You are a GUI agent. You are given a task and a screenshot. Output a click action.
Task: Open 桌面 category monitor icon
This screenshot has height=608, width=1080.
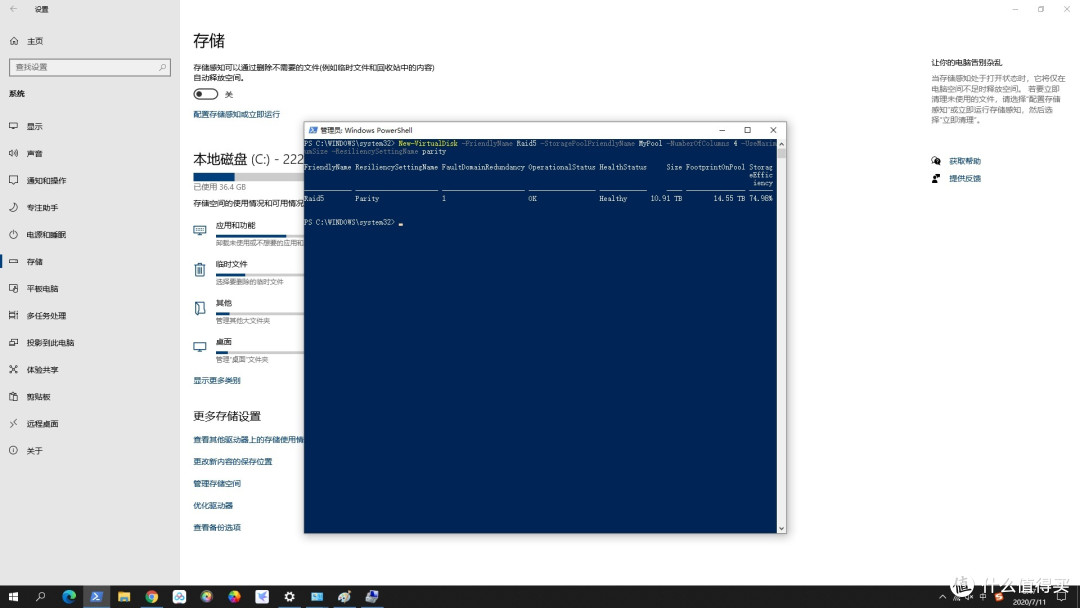click(x=200, y=346)
